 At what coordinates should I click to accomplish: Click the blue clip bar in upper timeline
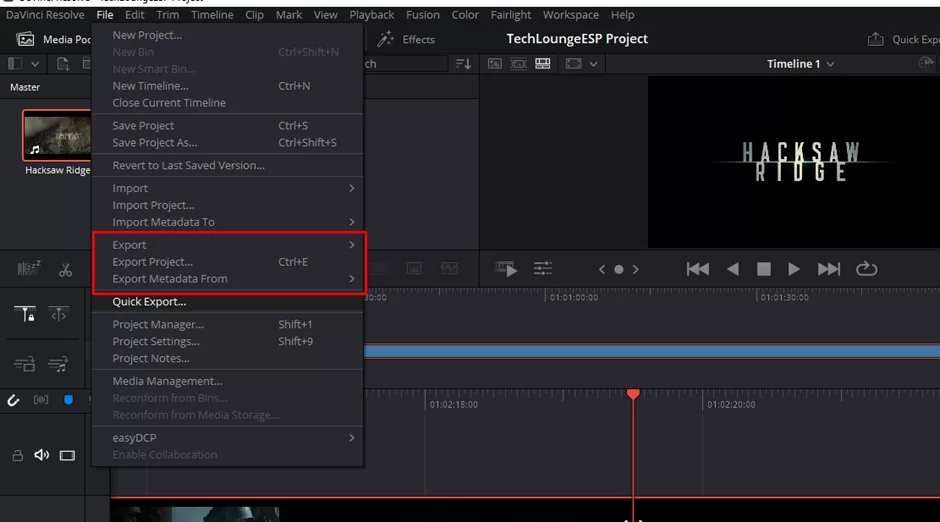point(652,352)
